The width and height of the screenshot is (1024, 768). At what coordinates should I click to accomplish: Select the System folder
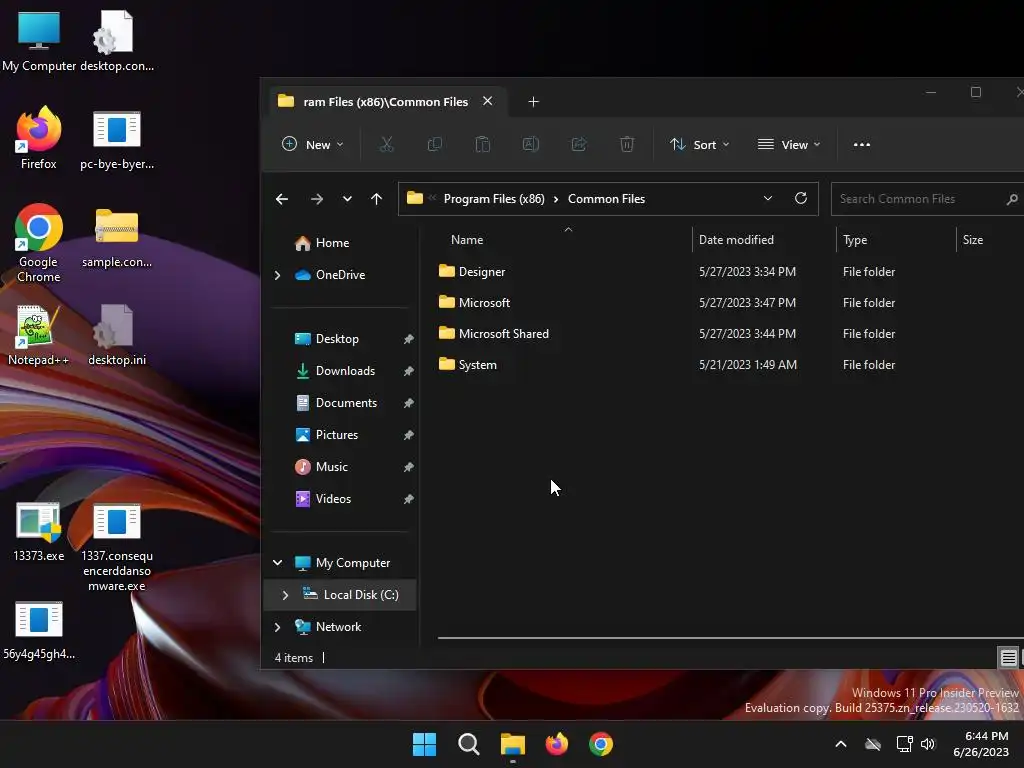pos(477,365)
